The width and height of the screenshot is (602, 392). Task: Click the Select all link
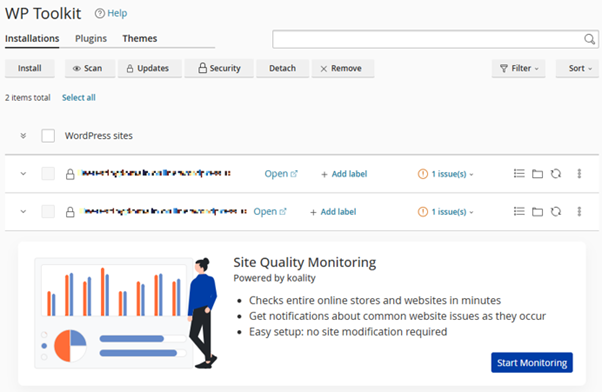pos(79,98)
